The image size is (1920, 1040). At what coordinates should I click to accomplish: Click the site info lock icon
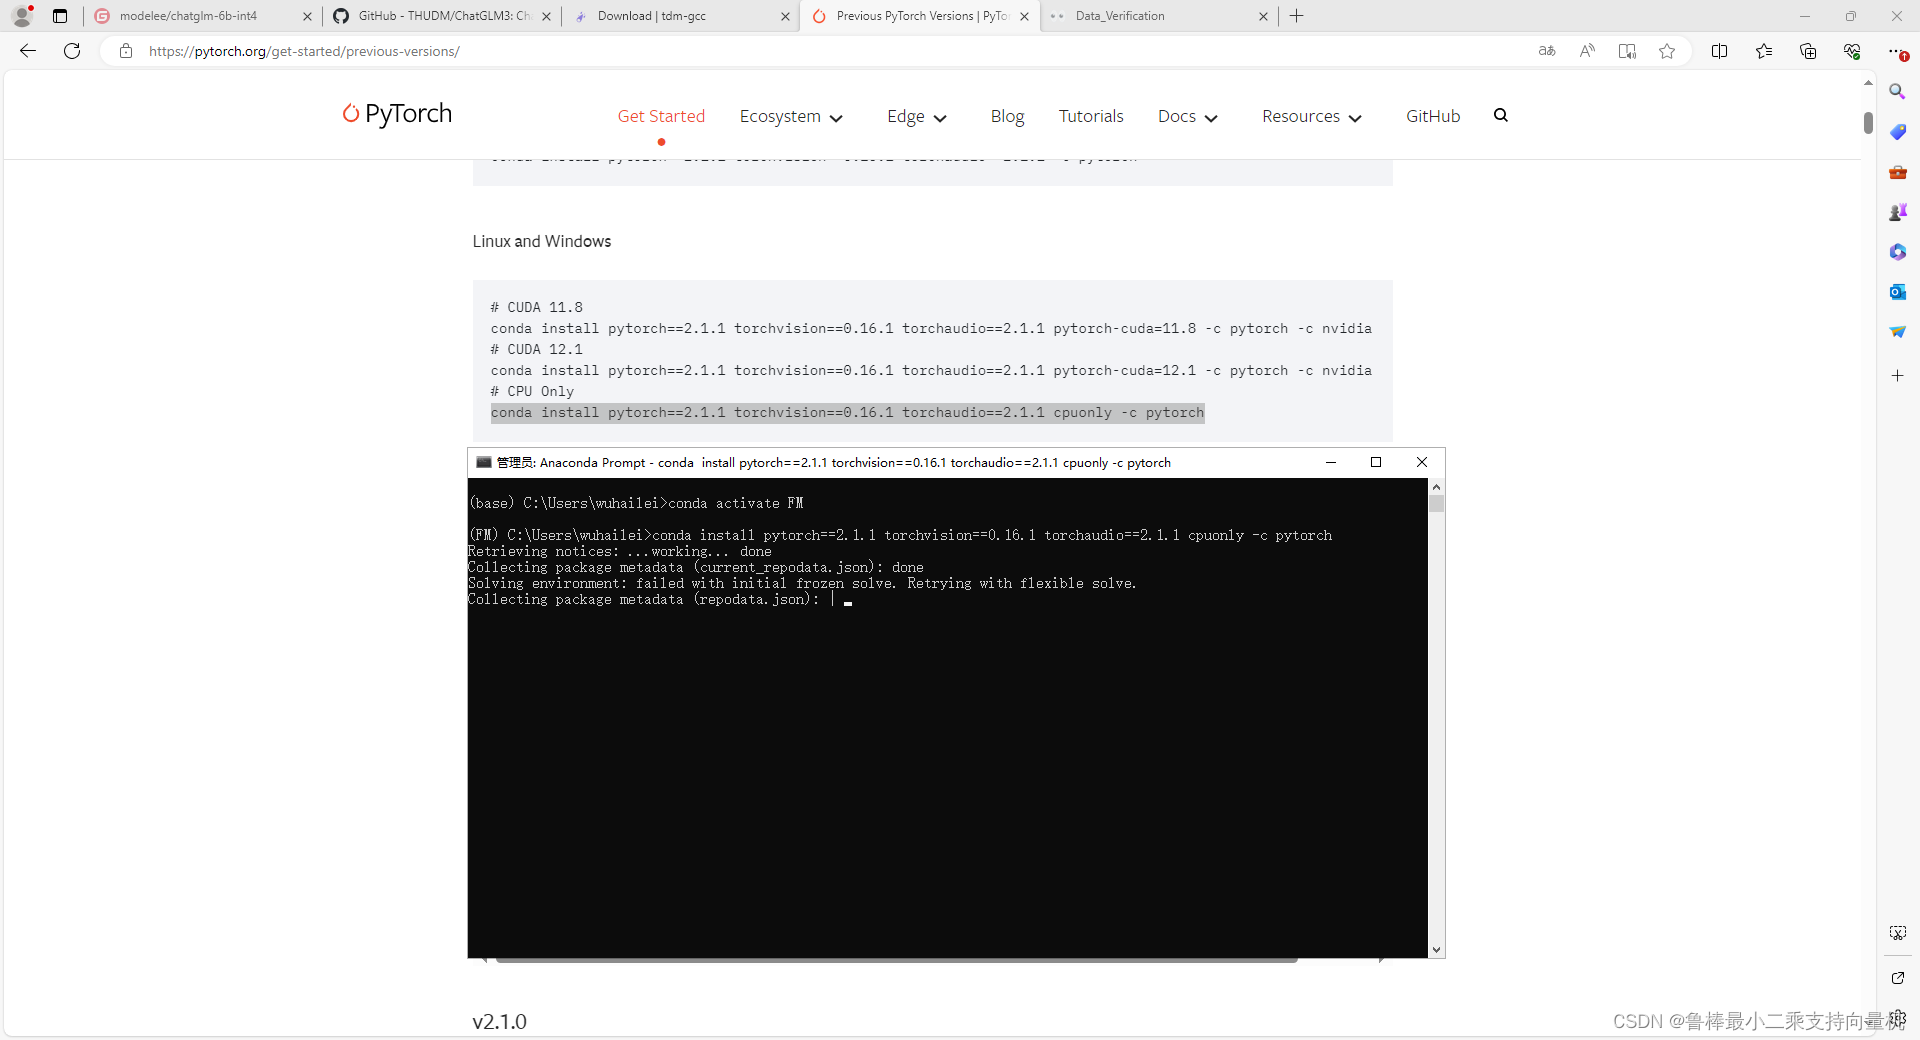[x=126, y=51]
